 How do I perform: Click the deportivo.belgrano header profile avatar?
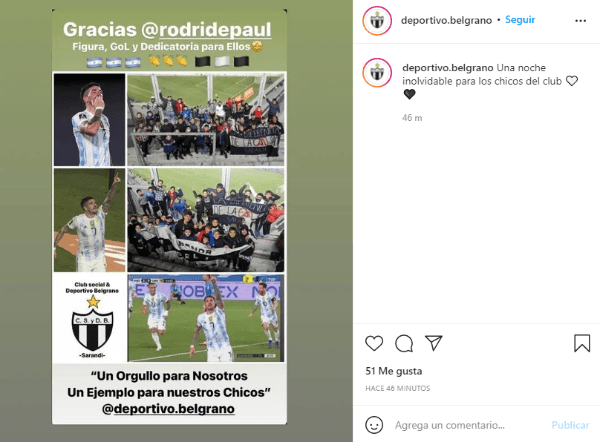[x=377, y=21]
